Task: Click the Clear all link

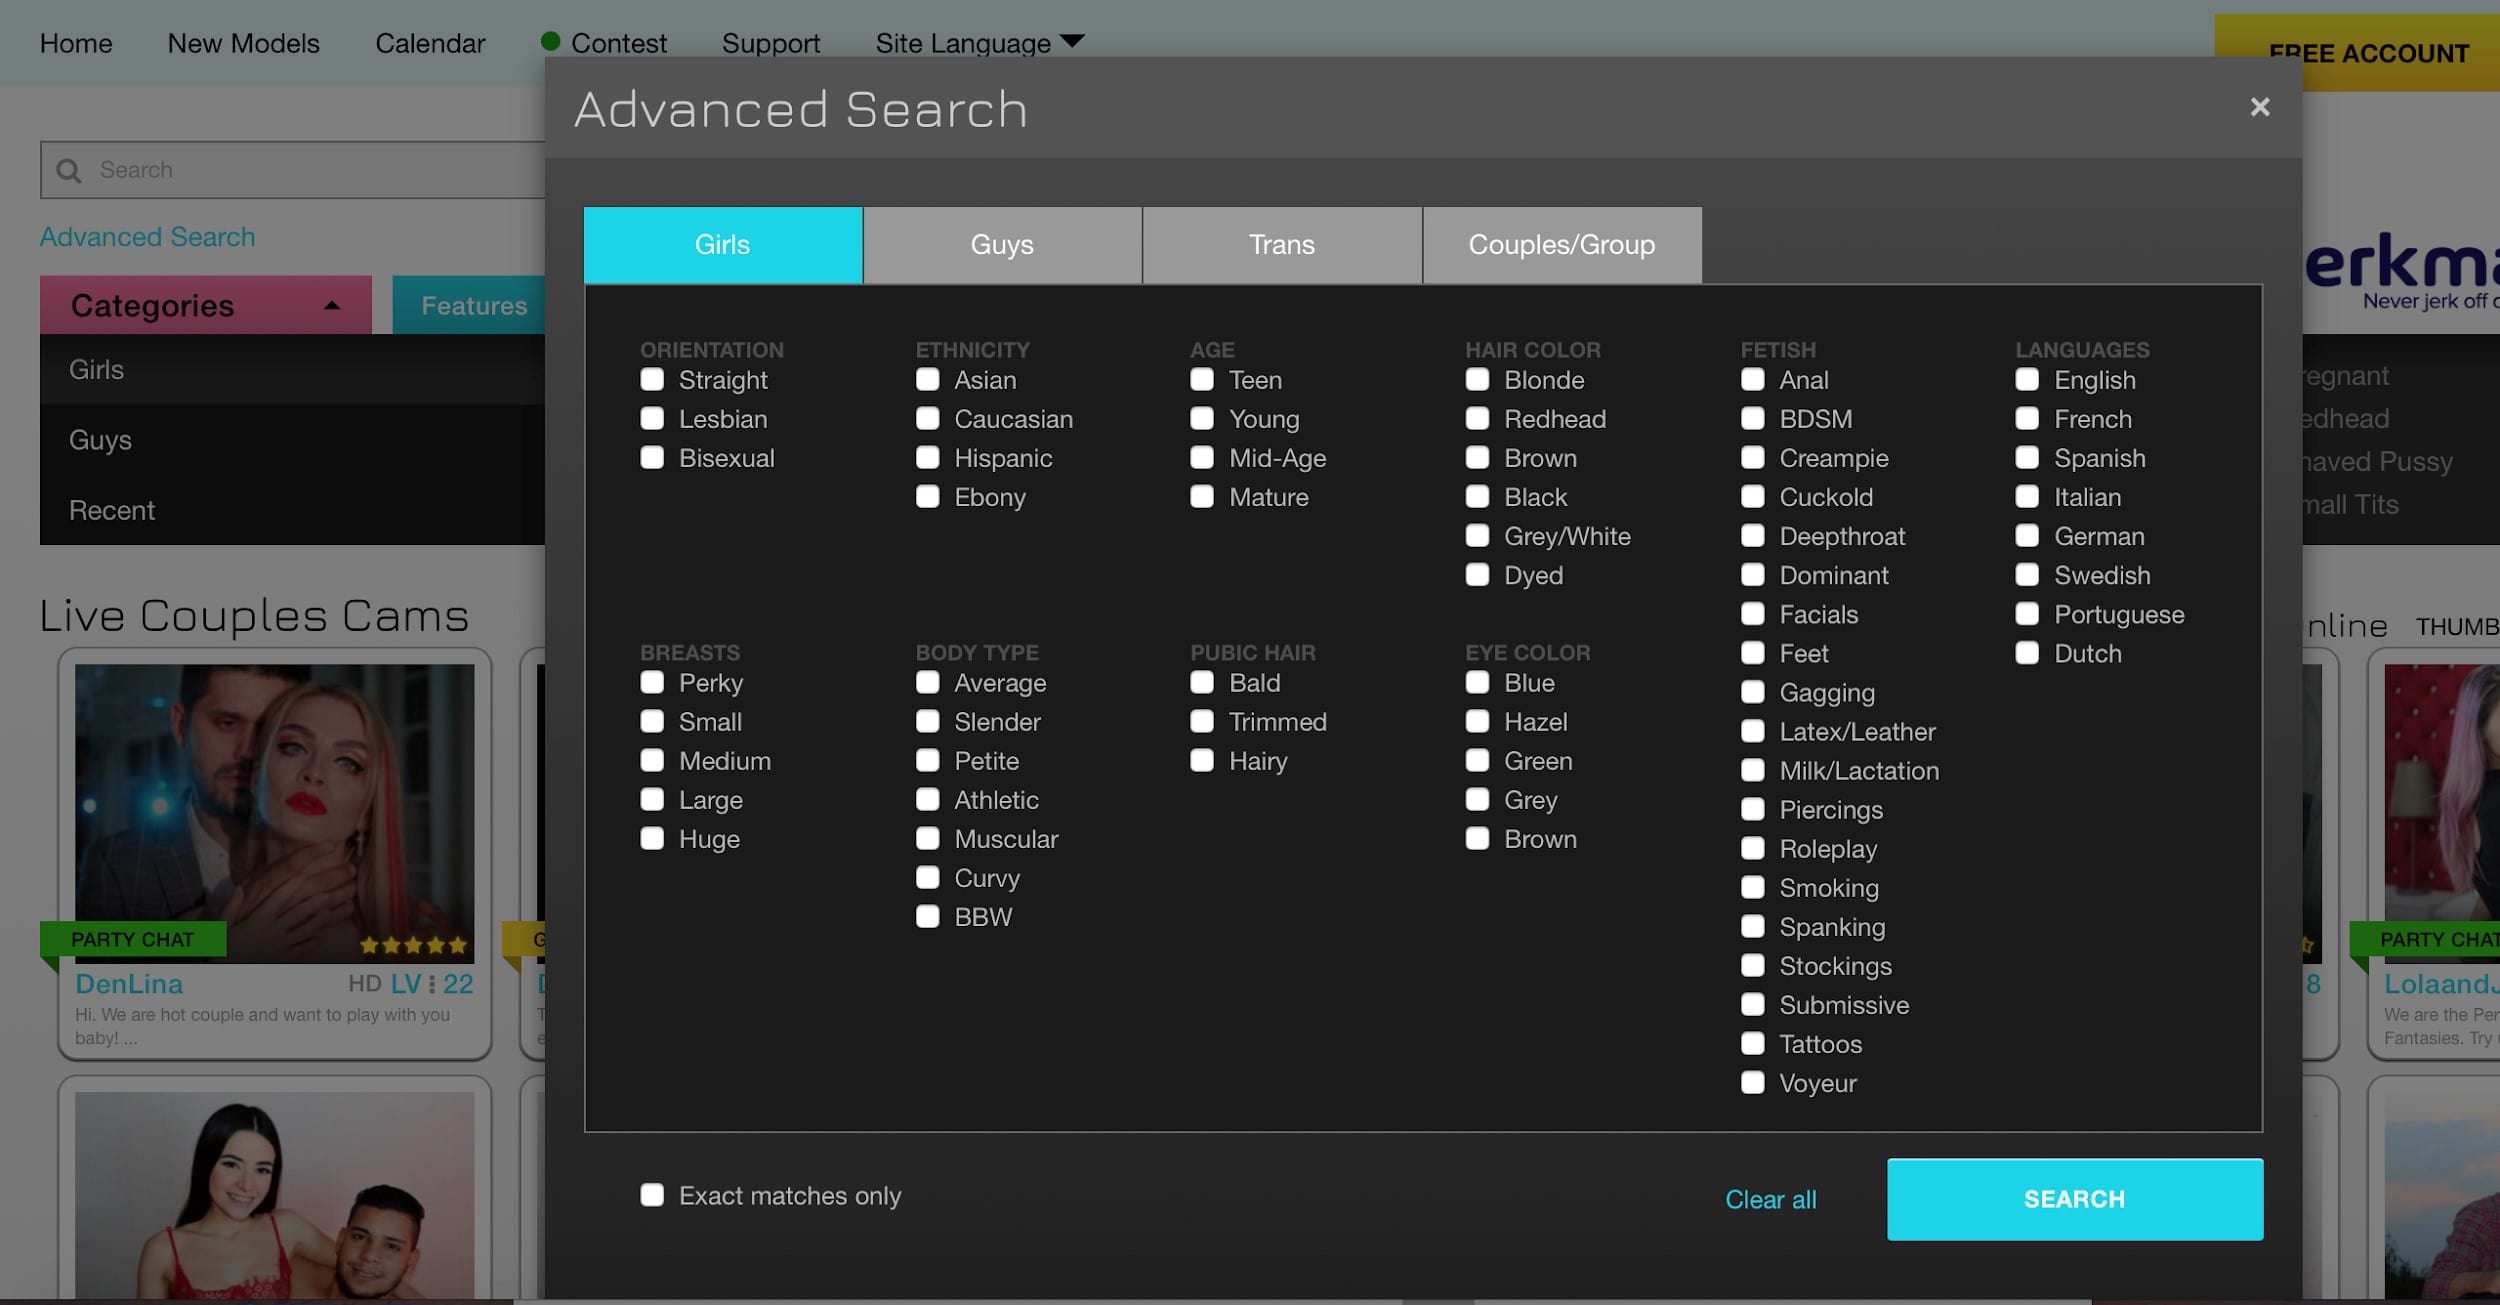Action: pos(1770,1200)
